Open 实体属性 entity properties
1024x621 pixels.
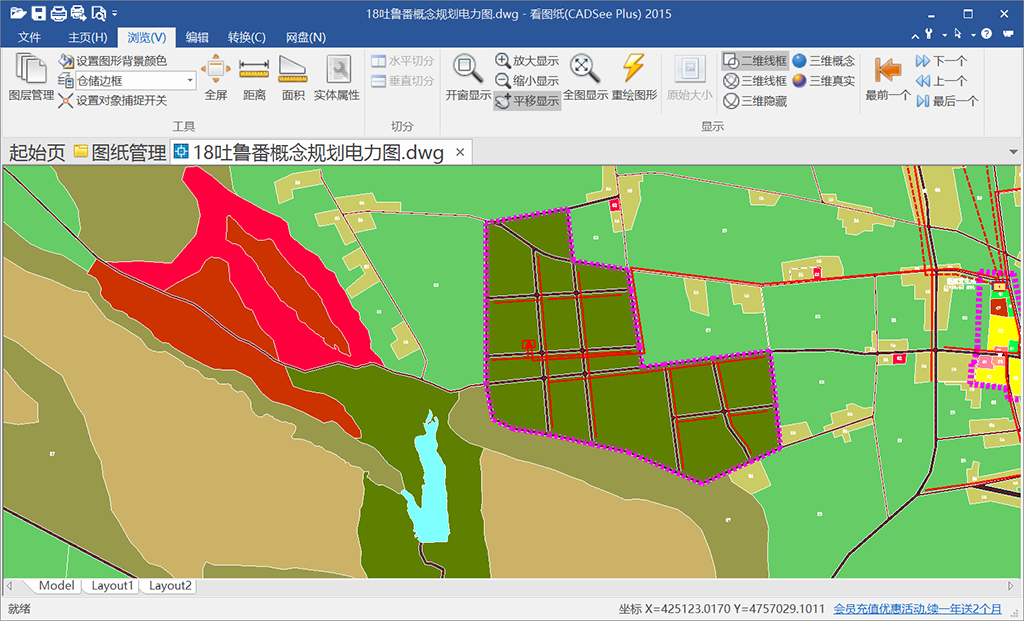(x=337, y=76)
